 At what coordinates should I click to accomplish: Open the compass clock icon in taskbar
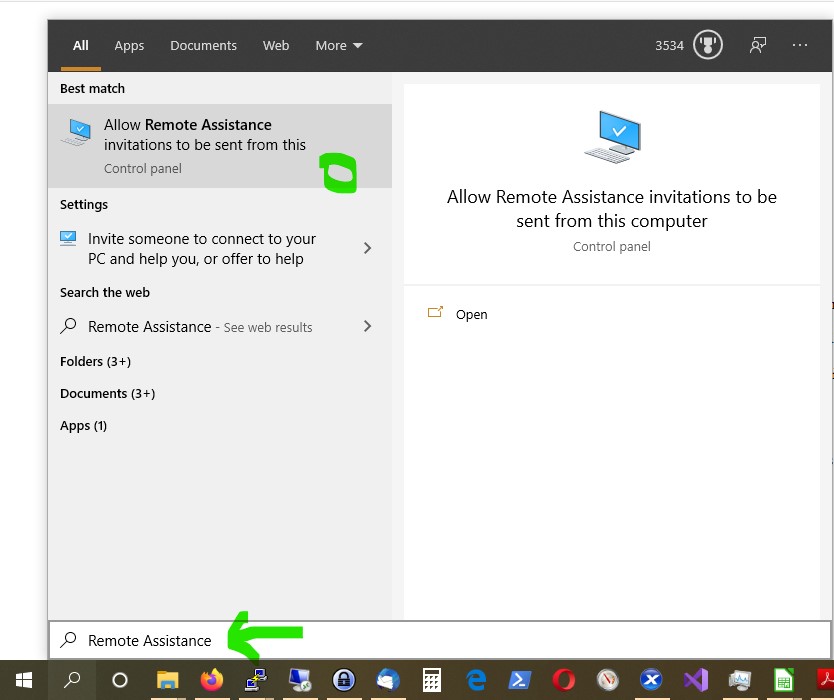click(607, 680)
